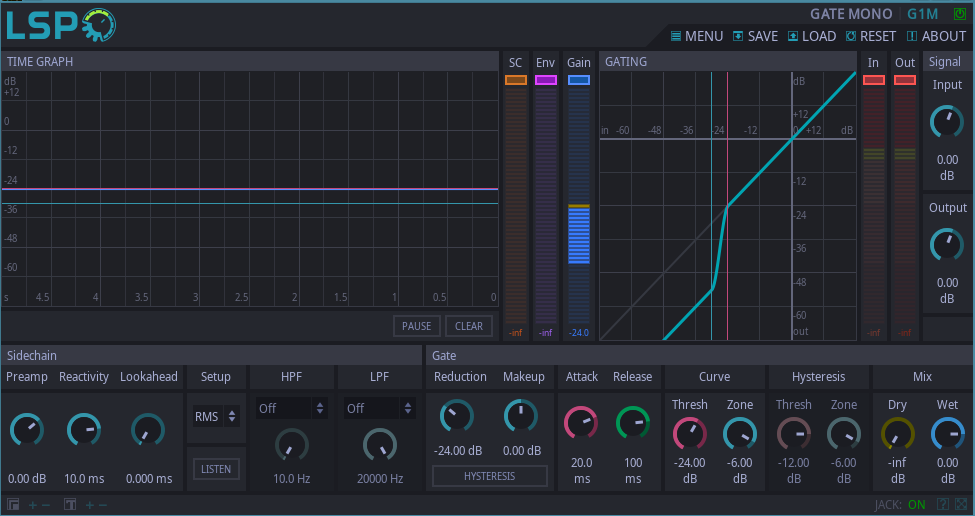The height and width of the screenshot is (516, 975).
Task: Click the Reactivity value 10.0 ms
Action: coord(85,479)
